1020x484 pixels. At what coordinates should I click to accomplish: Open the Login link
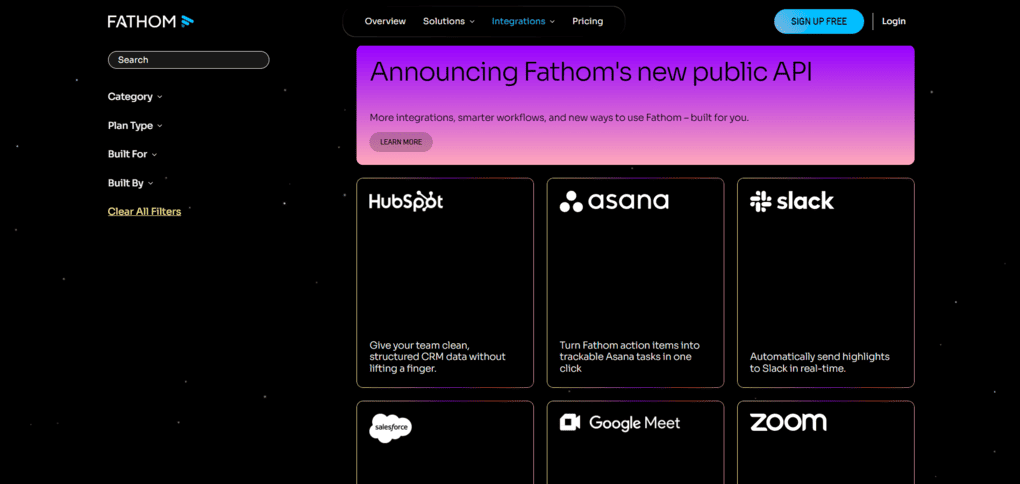pyautogui.click(x=894, y=21)
